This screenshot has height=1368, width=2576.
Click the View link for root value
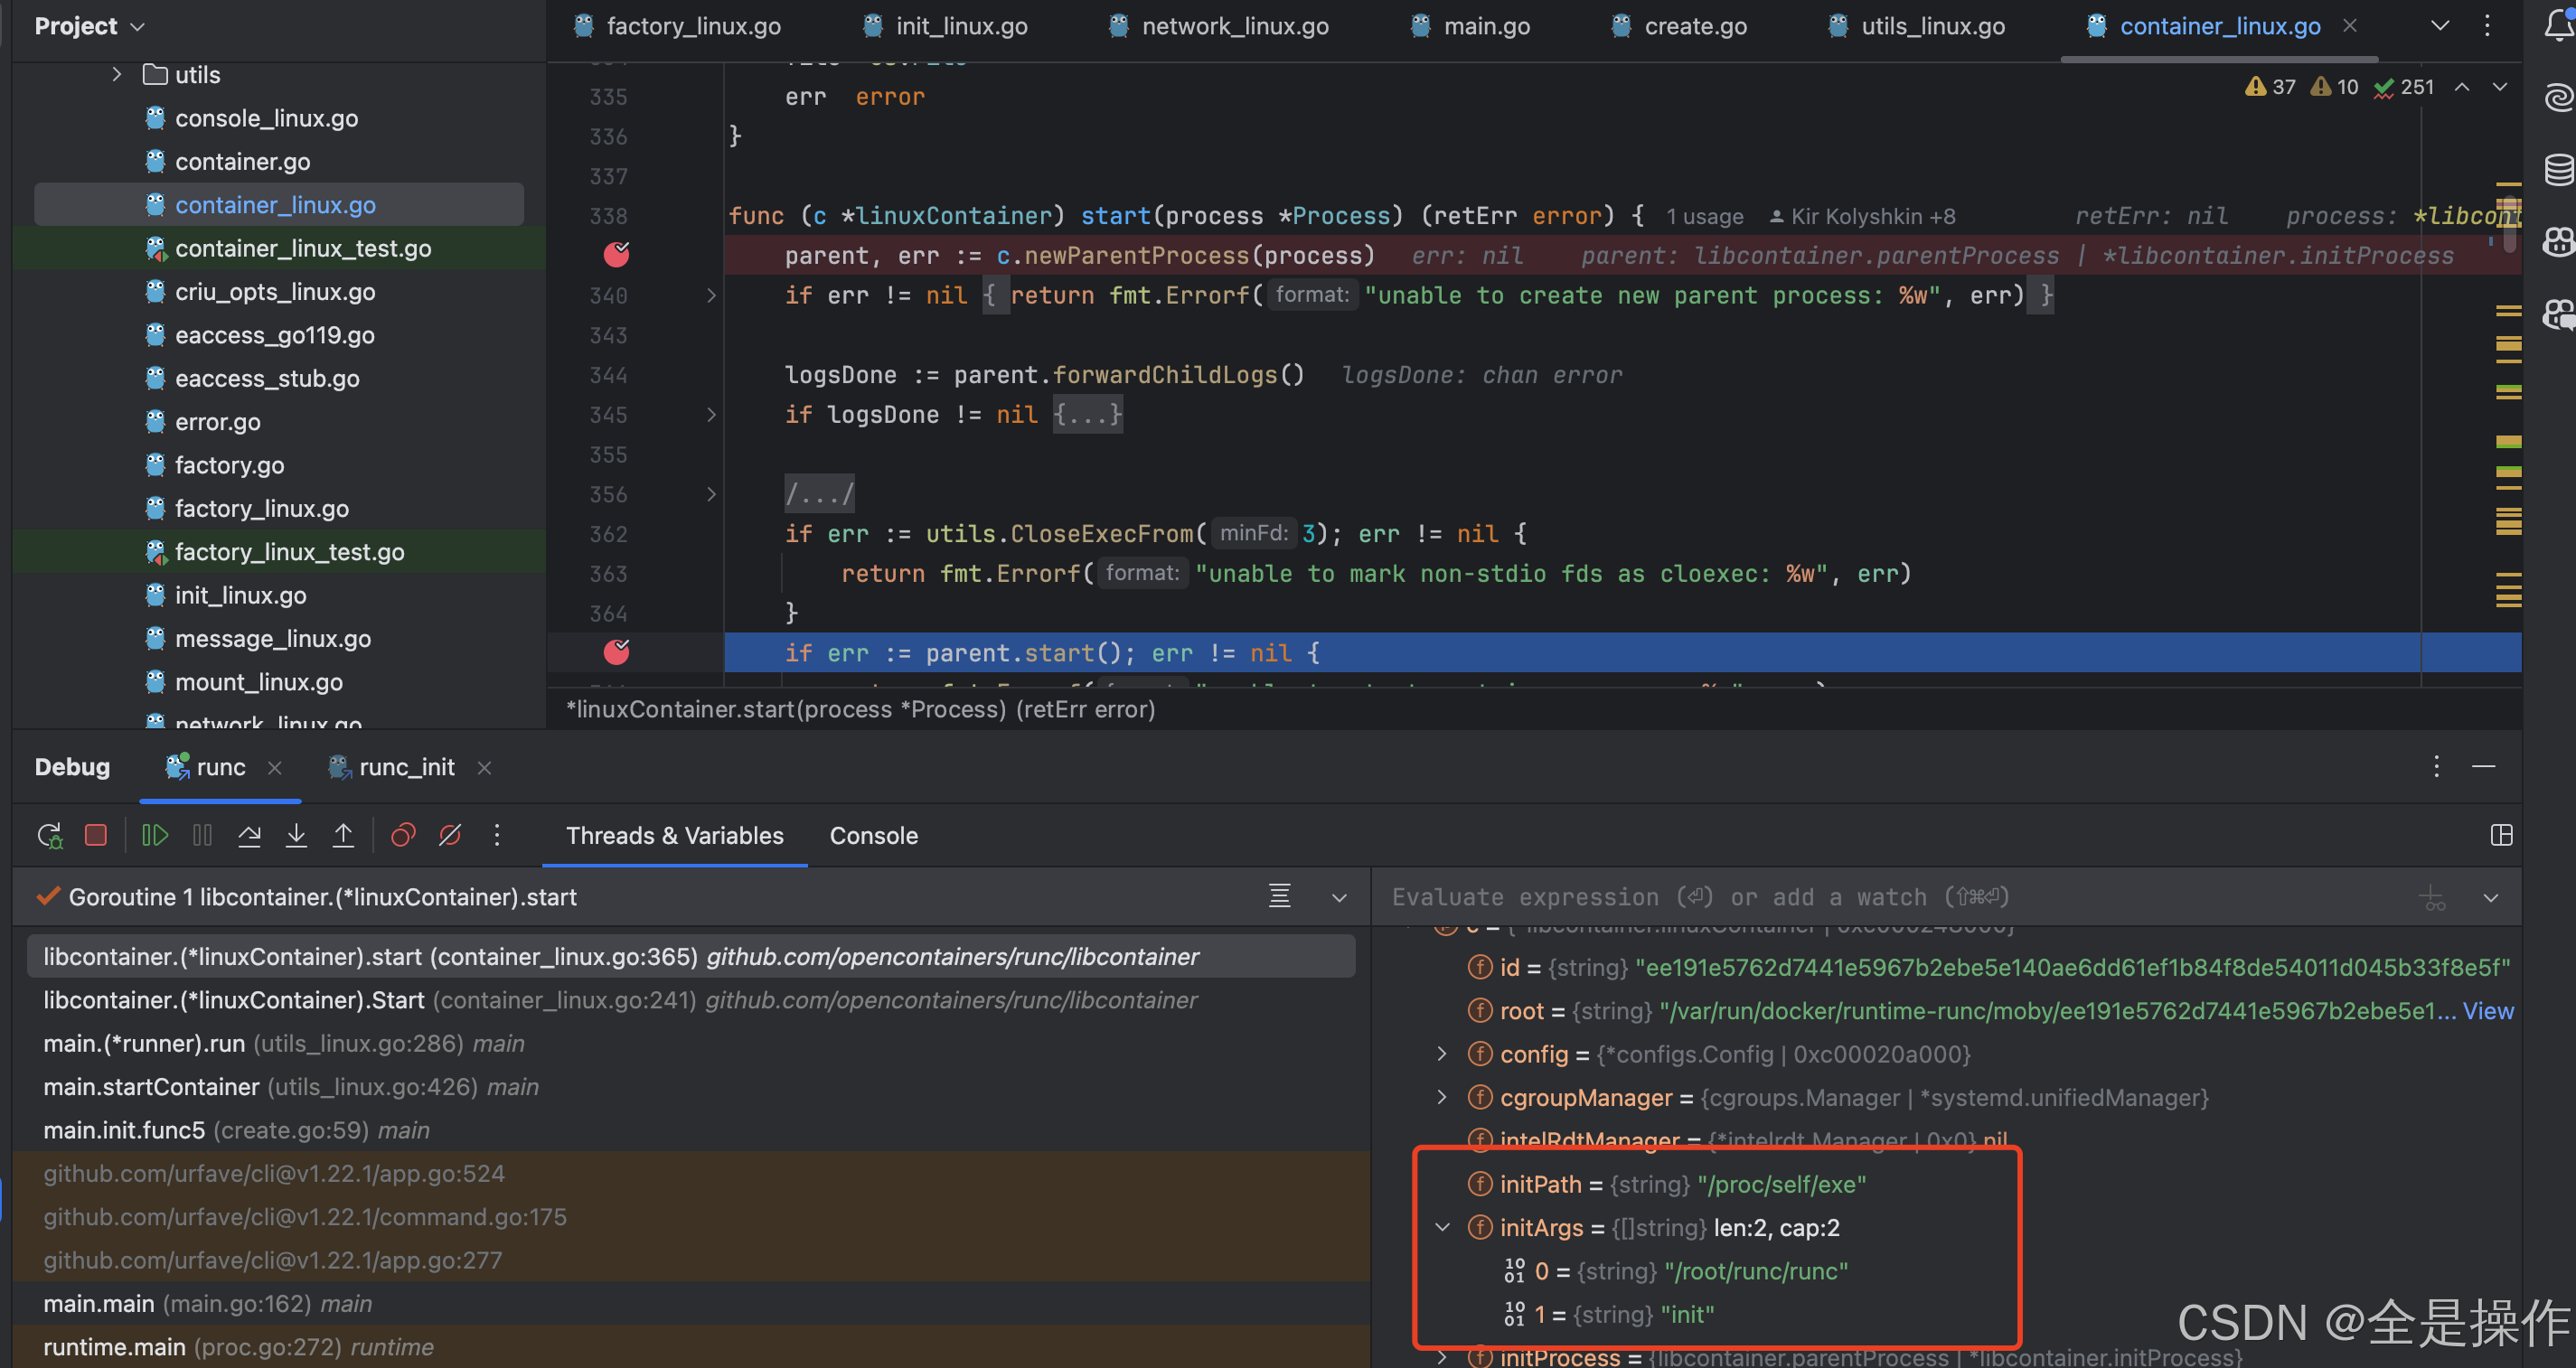click(x=2487, y=1010)
